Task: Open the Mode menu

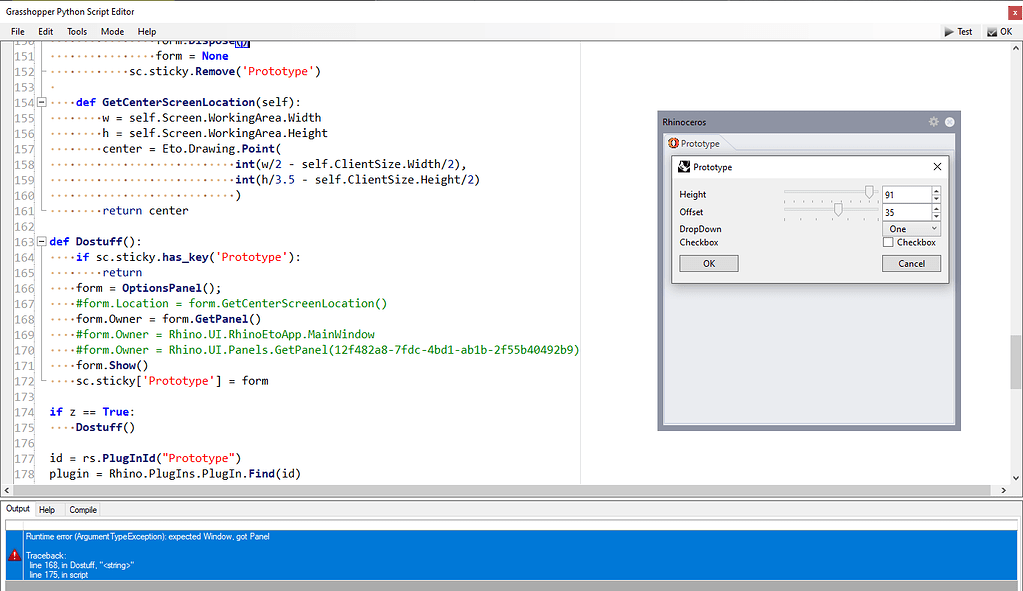Action: (111, 31)
